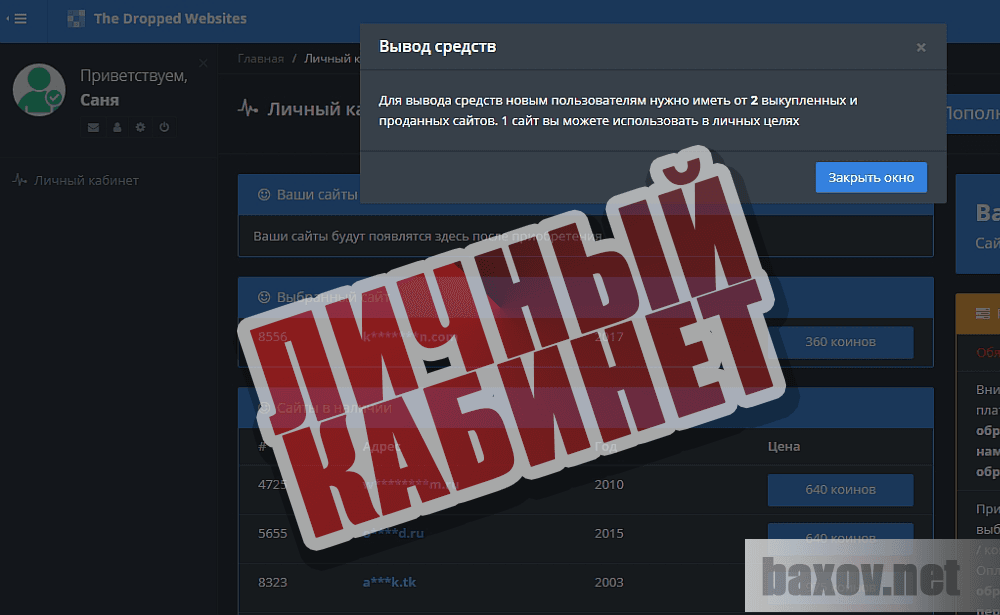Close the Вывод средств dialog with its X
Screen dimensions: 1000x615
tap(921, 46)
